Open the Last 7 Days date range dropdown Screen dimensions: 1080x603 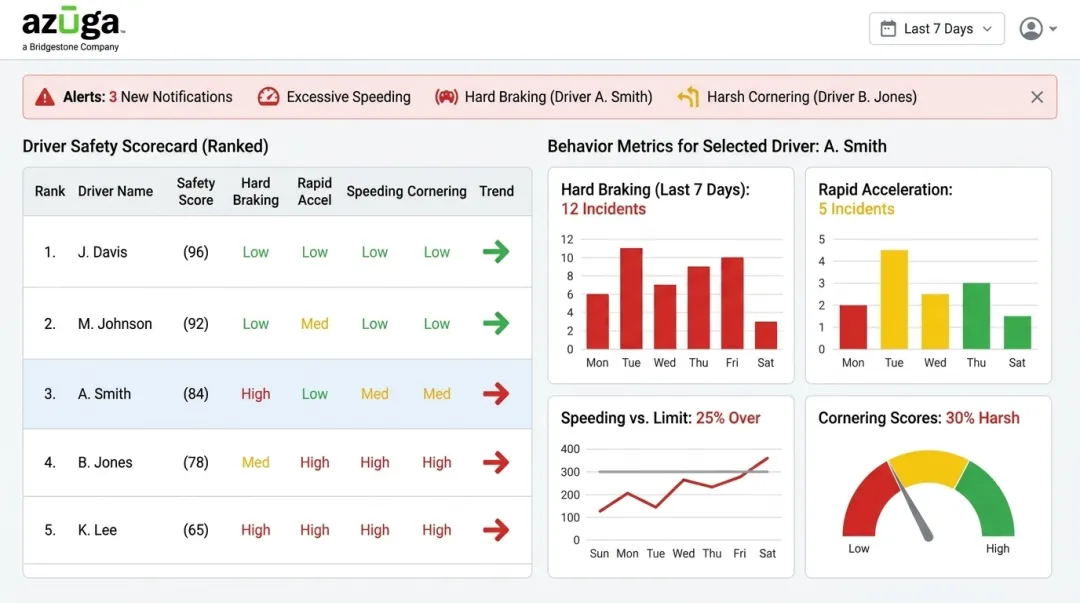[x=936, y=29]
